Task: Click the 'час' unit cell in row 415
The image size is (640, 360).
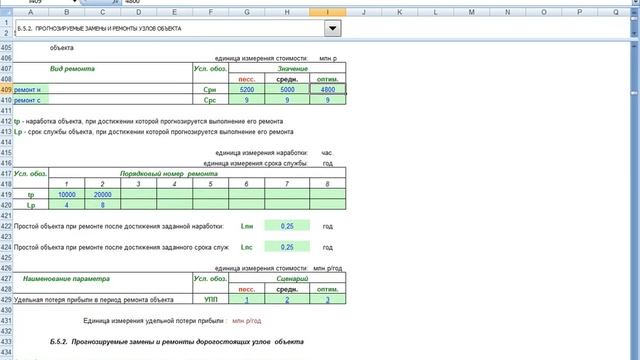Action: tap(327, 153)
